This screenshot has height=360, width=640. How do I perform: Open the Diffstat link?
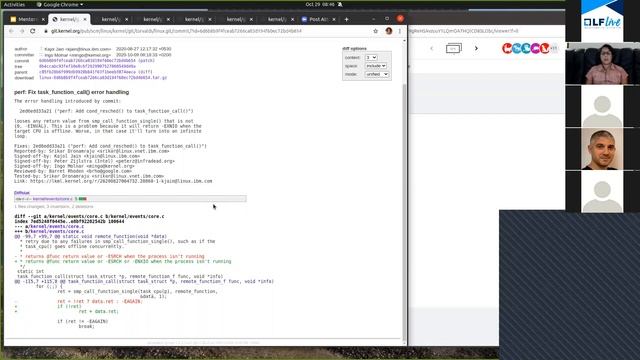22,193
